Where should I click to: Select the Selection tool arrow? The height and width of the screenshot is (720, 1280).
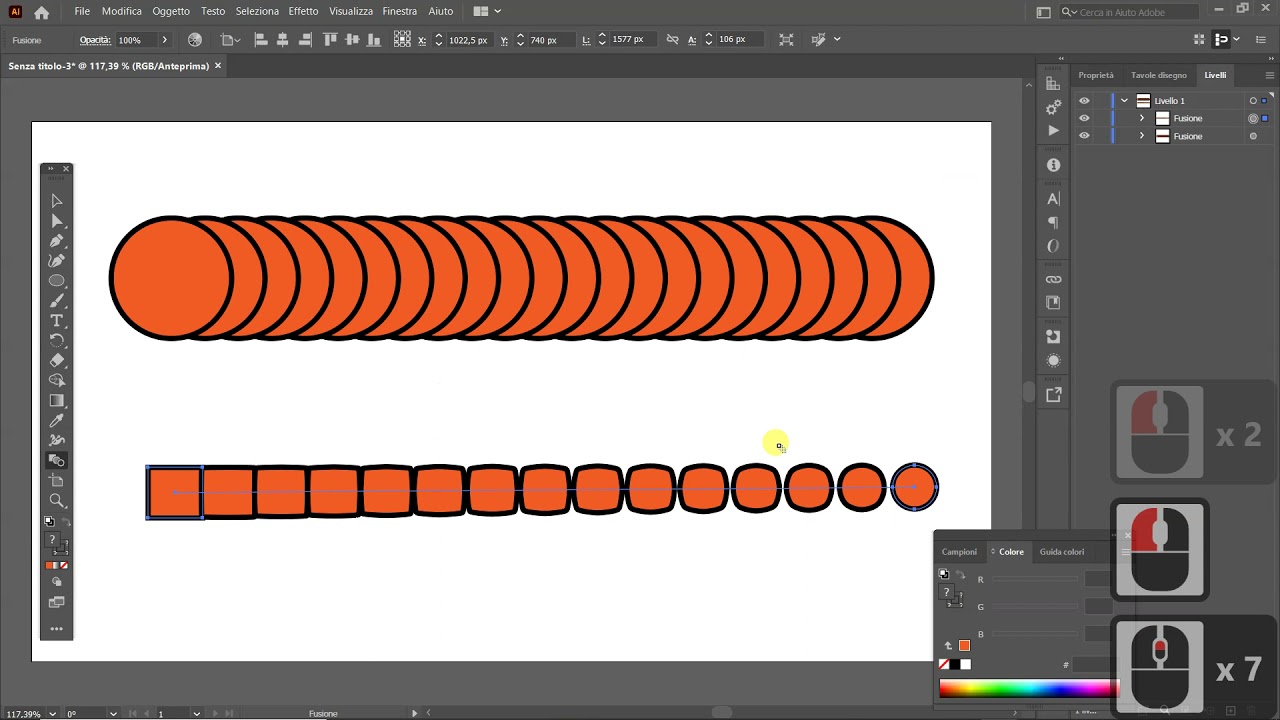pyautogui.click(x=57, y=201)
